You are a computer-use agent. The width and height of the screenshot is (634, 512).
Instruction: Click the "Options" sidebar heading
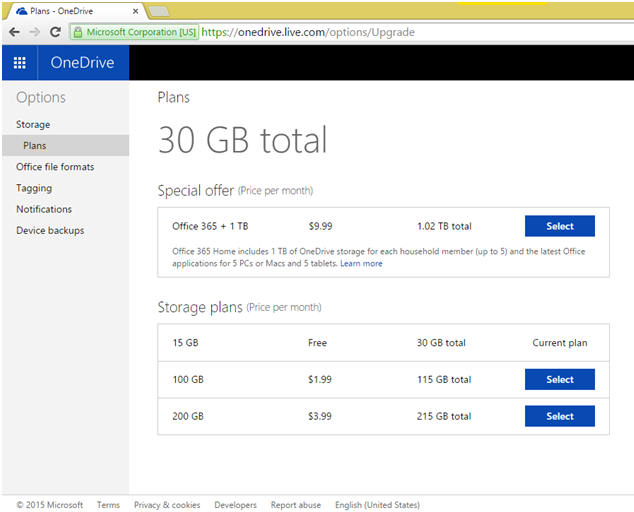[x=41, y=98]
